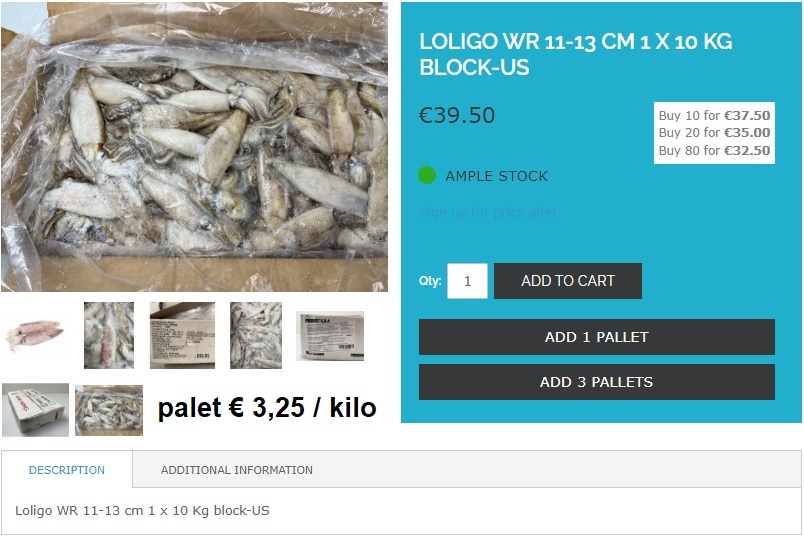This screenshot has width=804, height=540.
Task: Select the Buy 80 for €32.50 tier
Action: click(x=714, y=150)
